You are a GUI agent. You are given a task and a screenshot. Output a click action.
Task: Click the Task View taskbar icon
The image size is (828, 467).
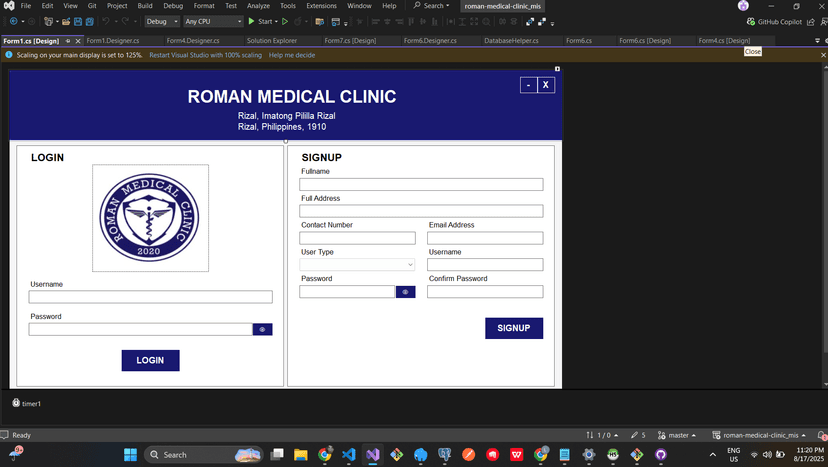[x=277, y=454]
